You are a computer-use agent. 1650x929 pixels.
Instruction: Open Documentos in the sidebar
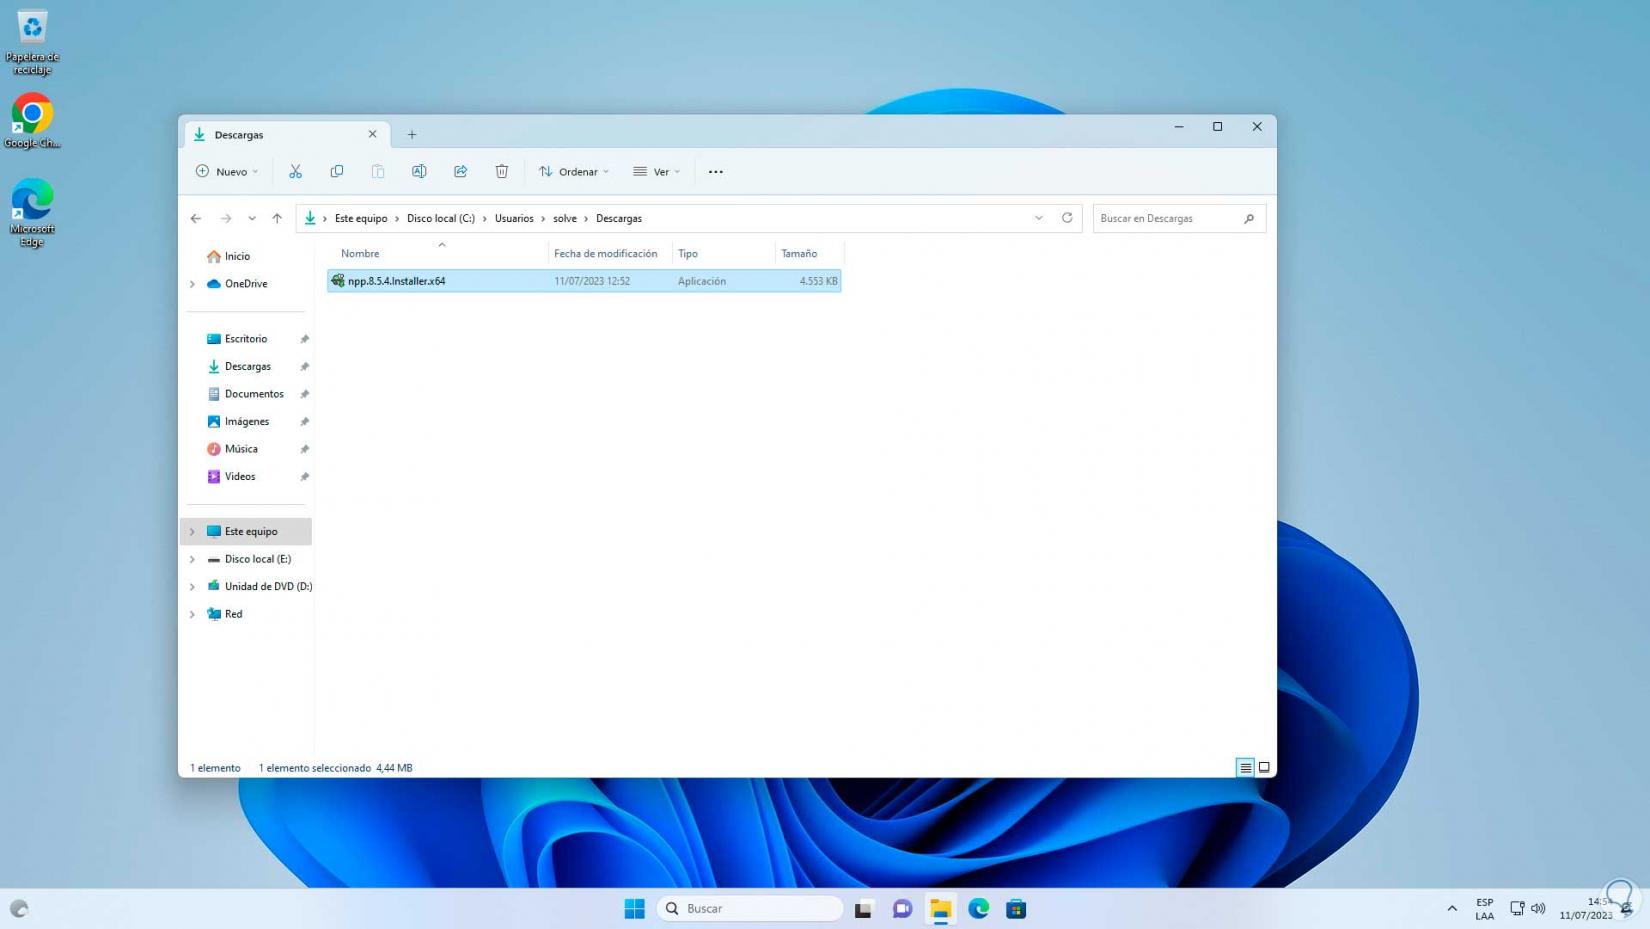click(254, 394)
